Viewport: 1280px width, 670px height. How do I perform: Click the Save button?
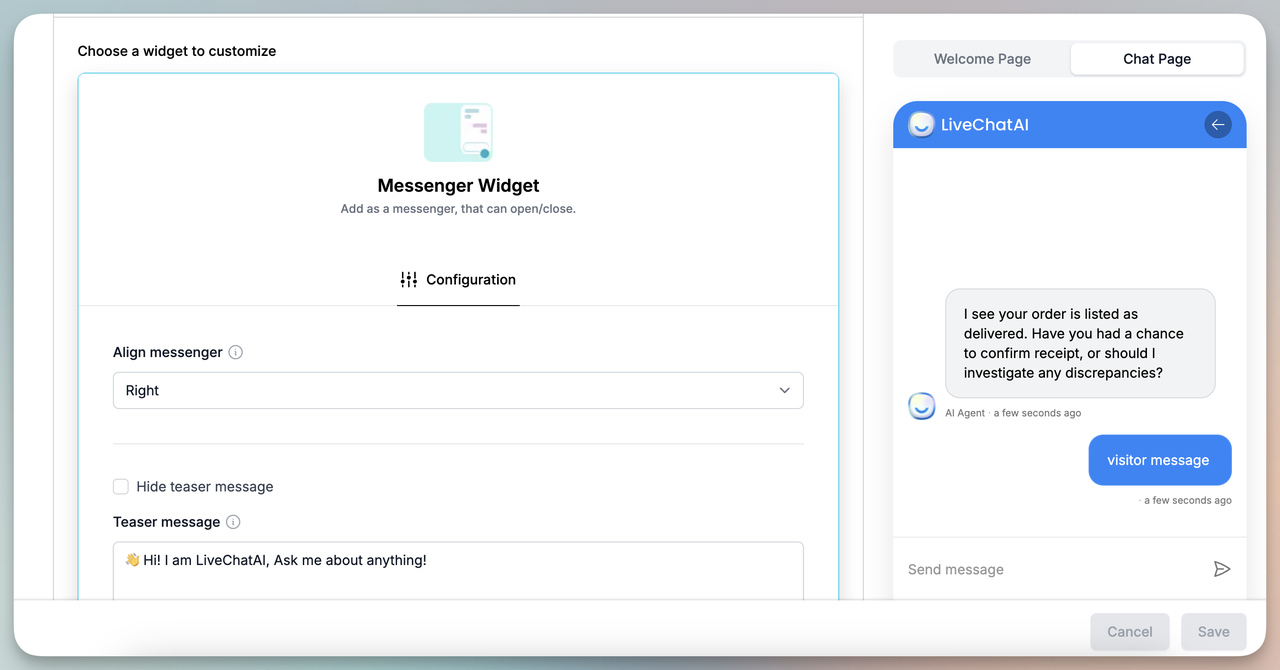pos(1213,631)
